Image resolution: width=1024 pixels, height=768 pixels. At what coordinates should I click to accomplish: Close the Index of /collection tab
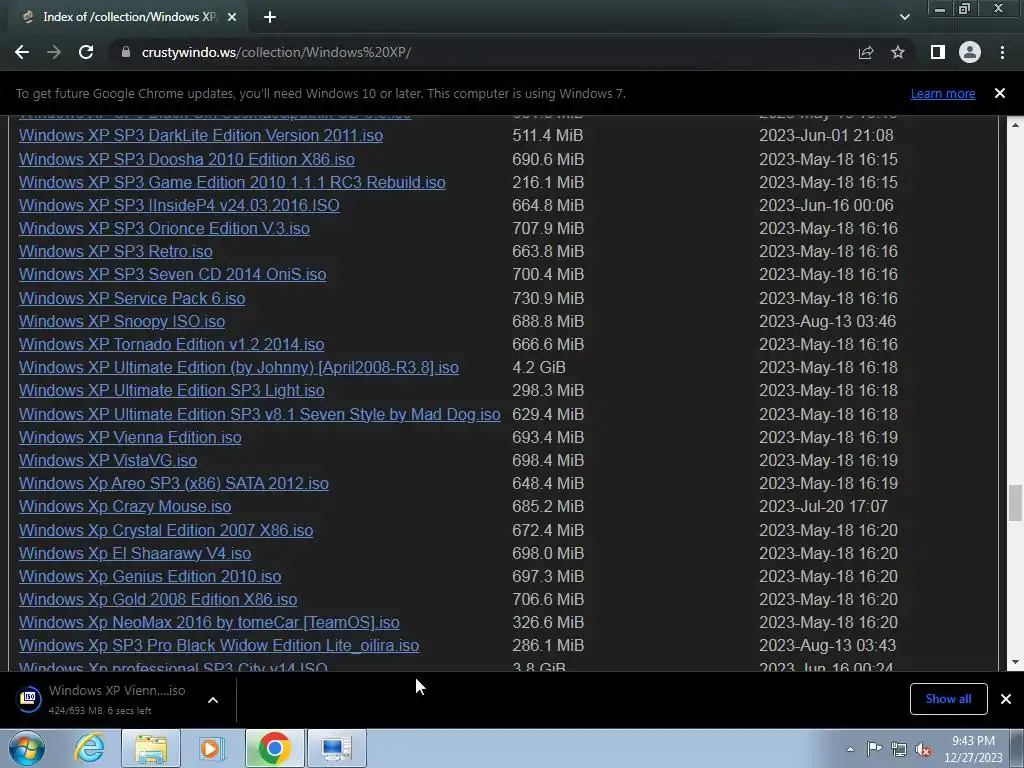[232, 17]
